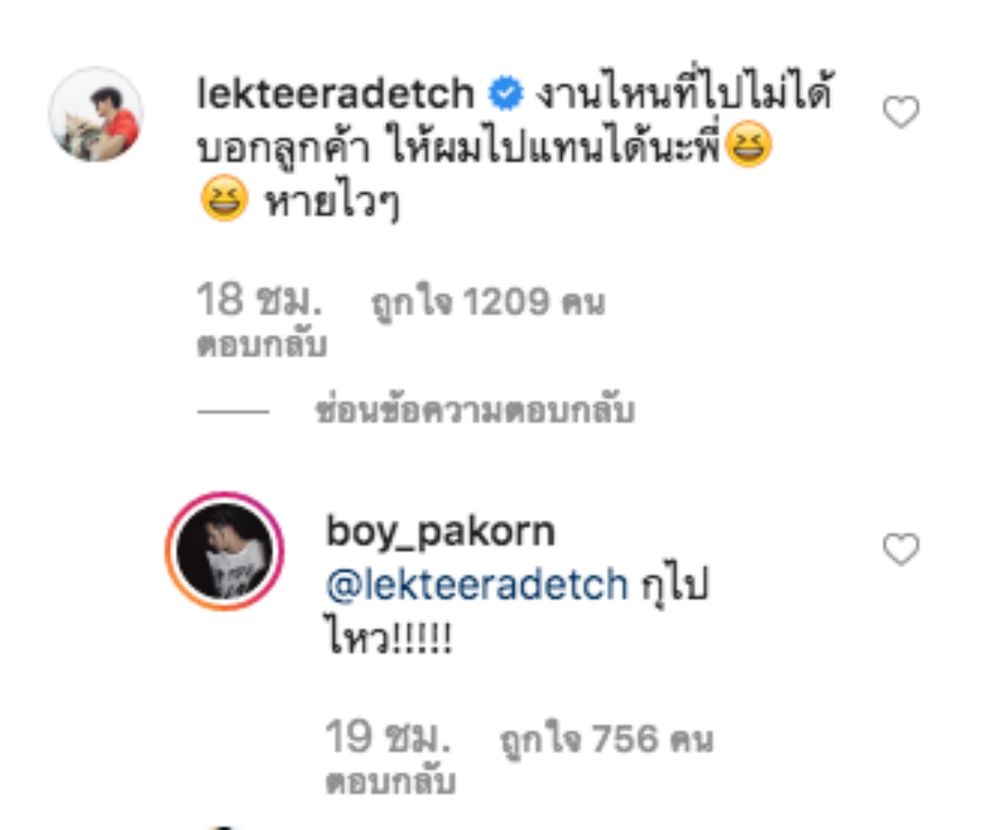Open the boy_pakorn username link
The width and height of the screenshot is (1000, 830).
(441, 532)
